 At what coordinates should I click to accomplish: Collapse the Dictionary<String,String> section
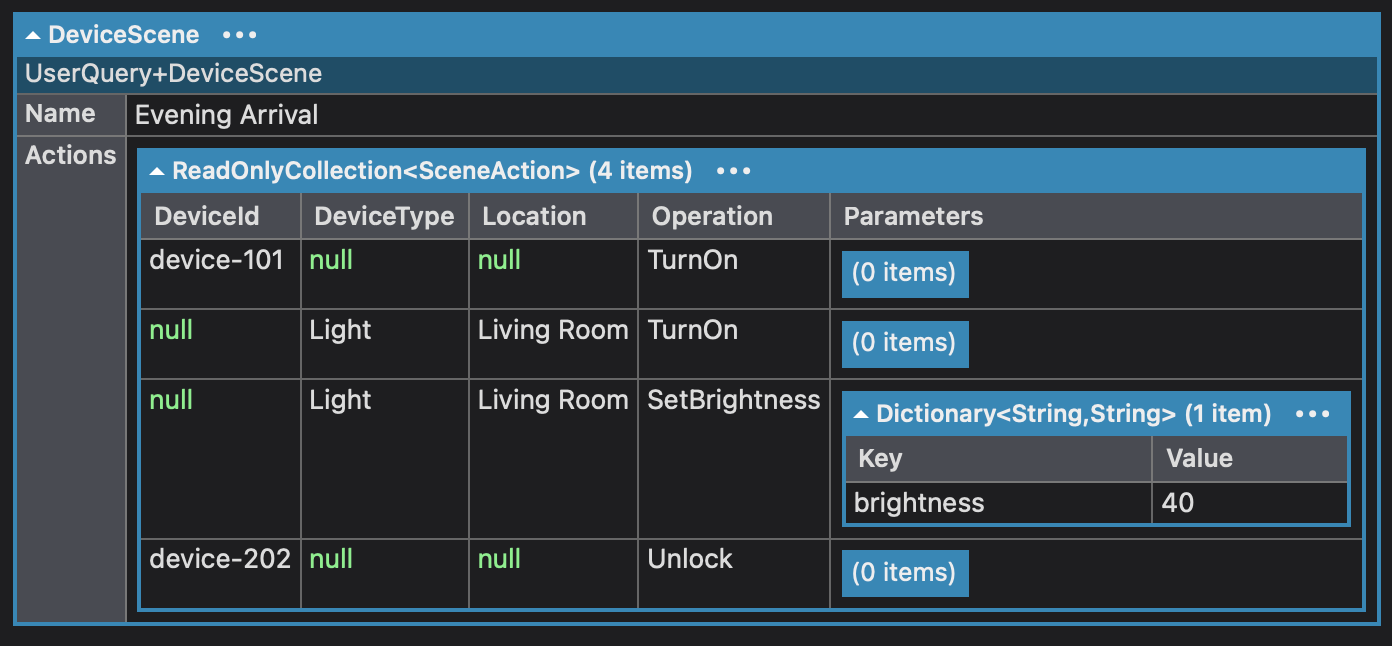861,414
